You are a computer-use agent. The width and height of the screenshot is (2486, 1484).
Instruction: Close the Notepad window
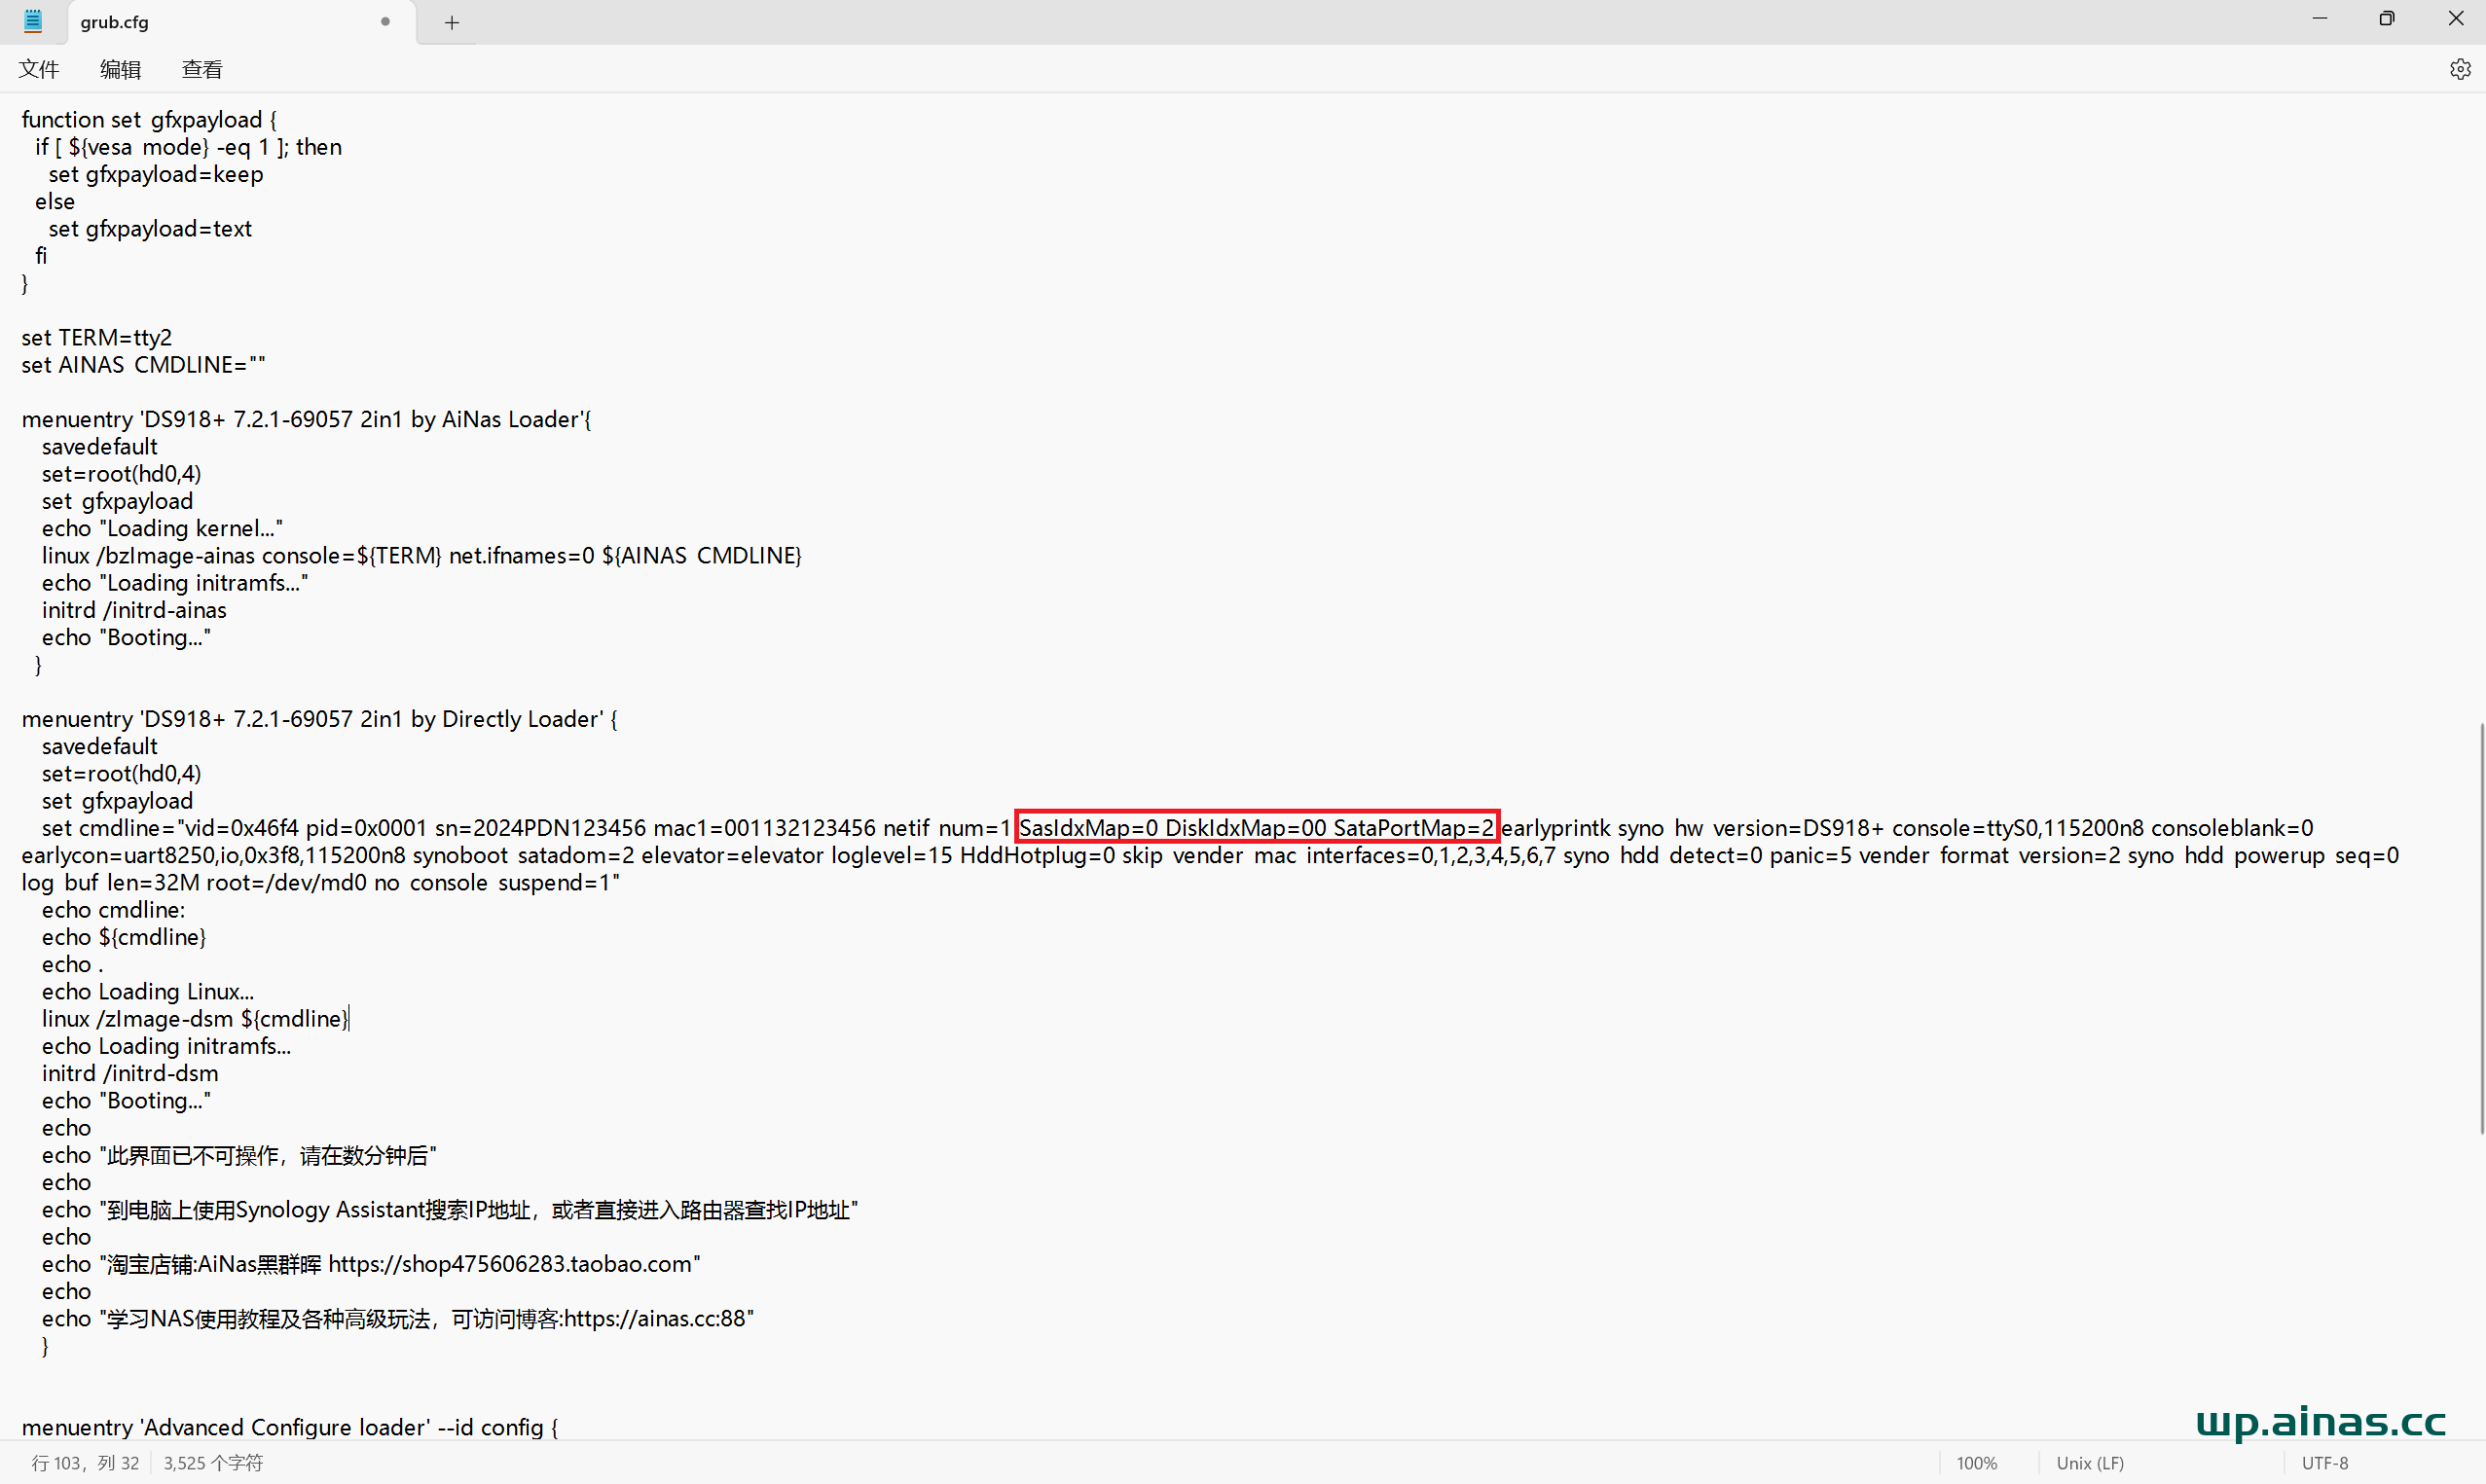[2455, 19]
